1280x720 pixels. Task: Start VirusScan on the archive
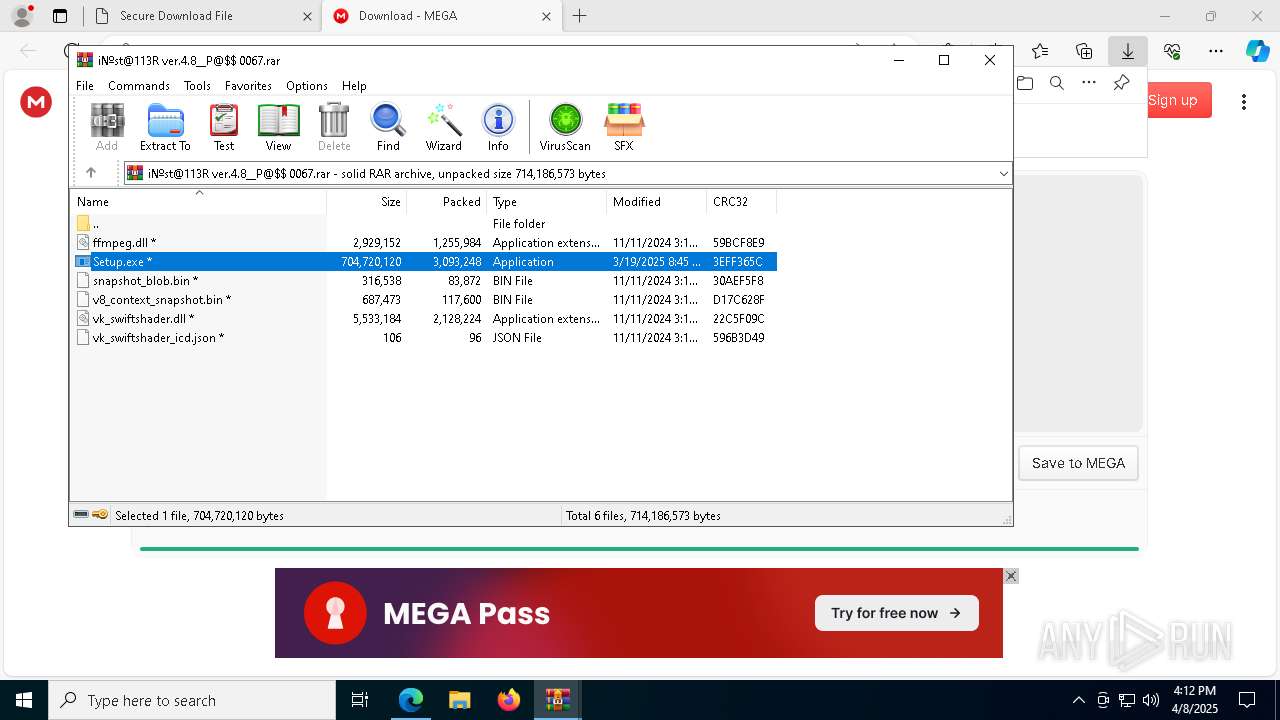tap(565, 127)
